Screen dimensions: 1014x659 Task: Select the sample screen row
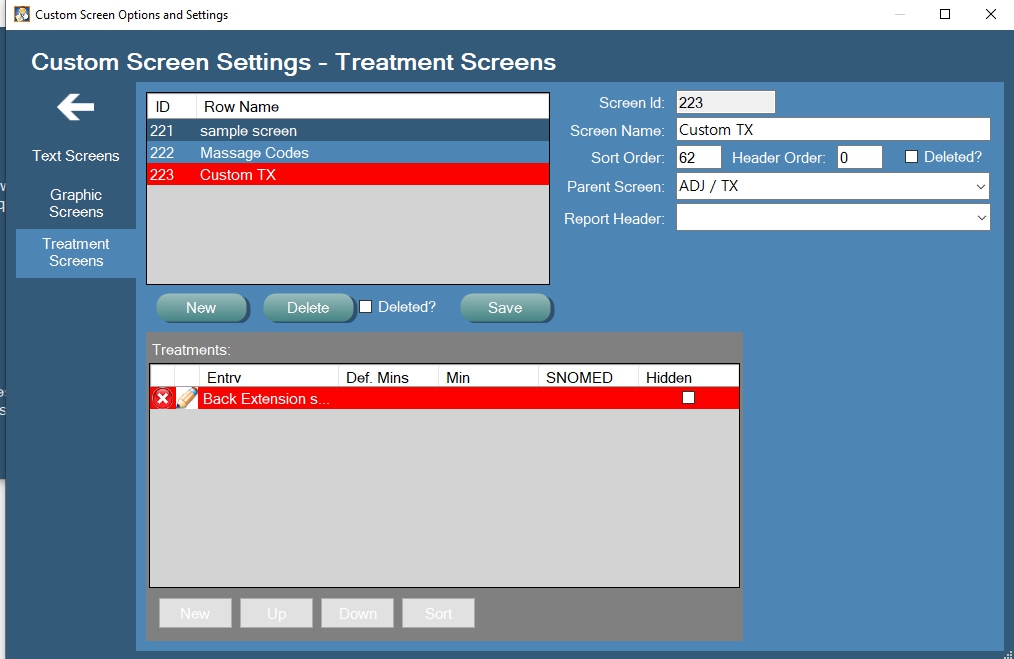(x=348, y=131)
